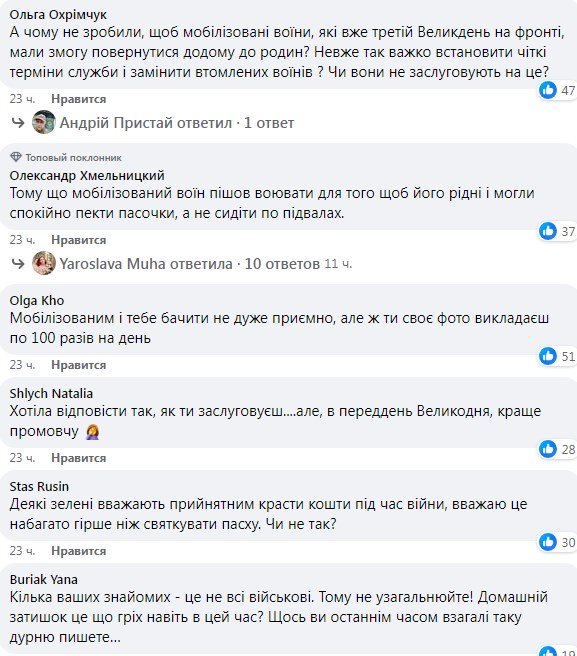Click Нравится under Olga Kho's comment
The width and height of the screenshot is (577, 656).
pyautogui.click(x=79, y=365)
